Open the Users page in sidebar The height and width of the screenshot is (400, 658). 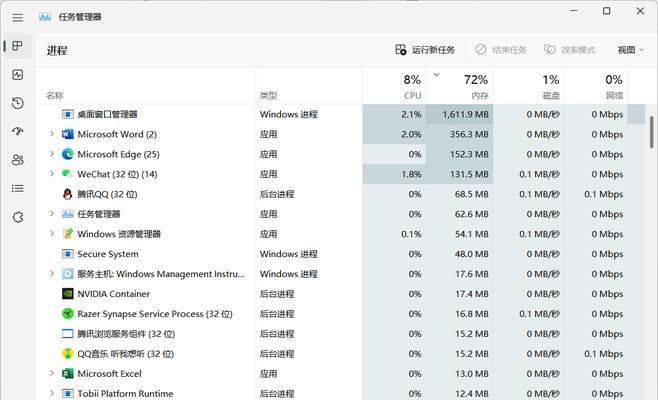[x=18, y=160]
